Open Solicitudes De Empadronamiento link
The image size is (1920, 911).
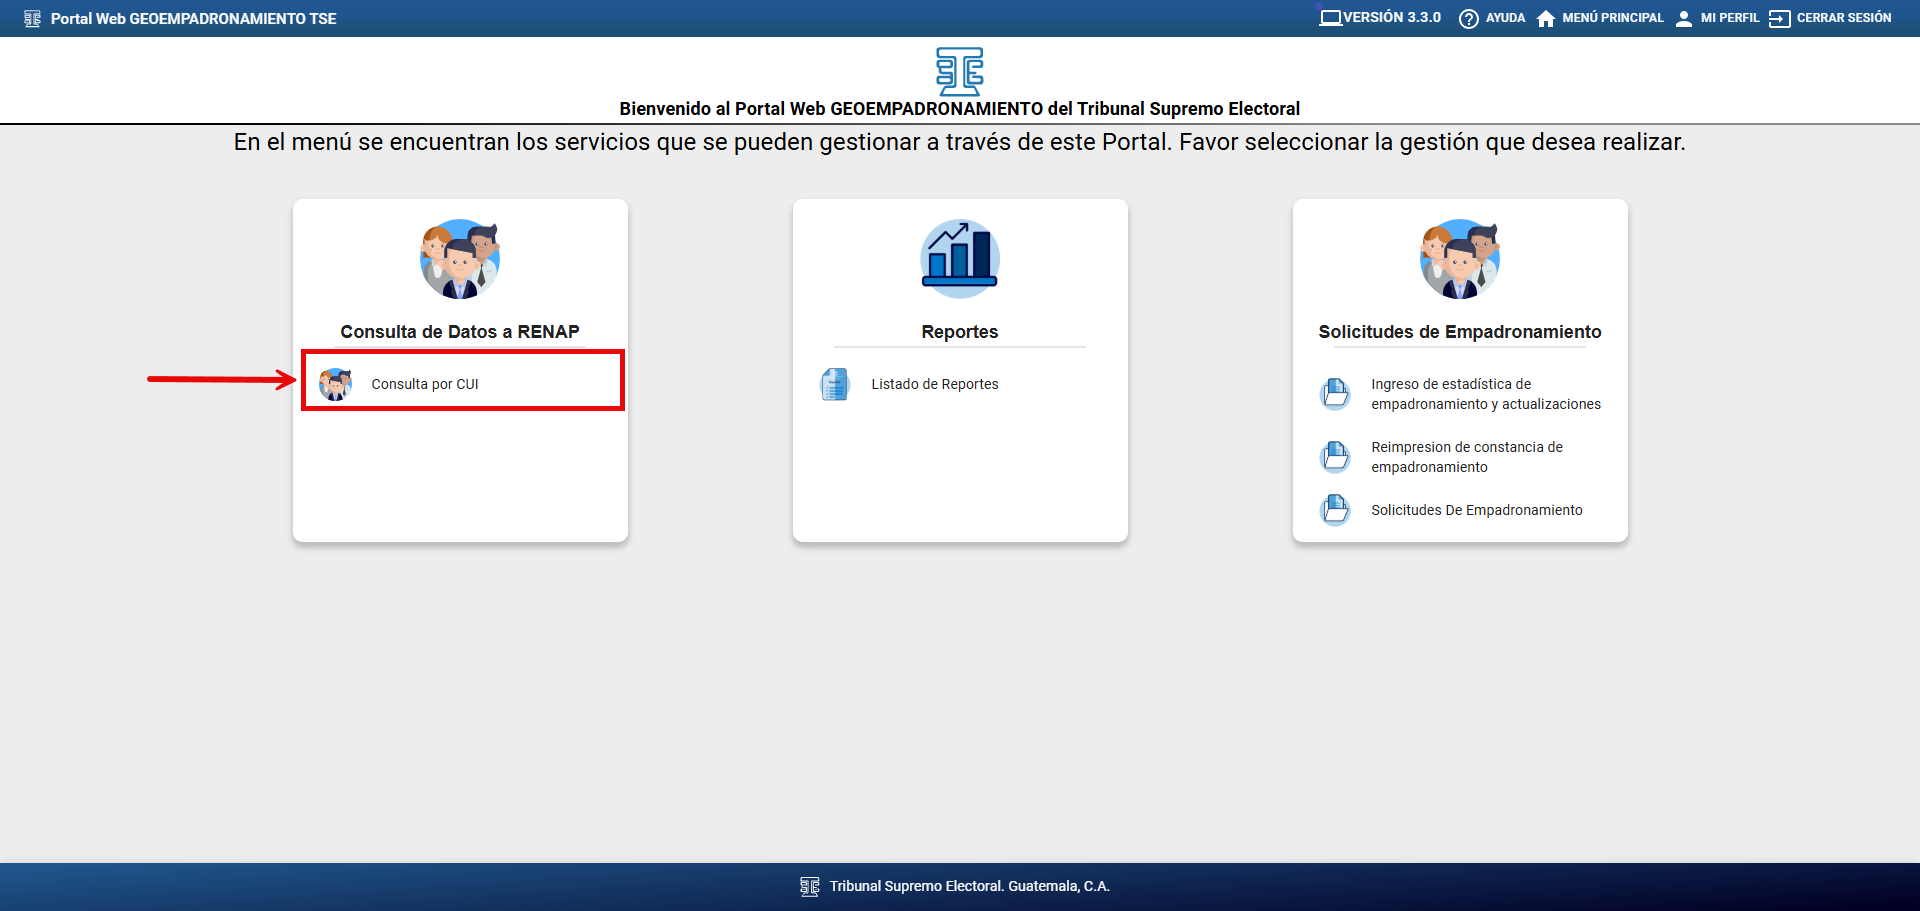[1476, 510]
